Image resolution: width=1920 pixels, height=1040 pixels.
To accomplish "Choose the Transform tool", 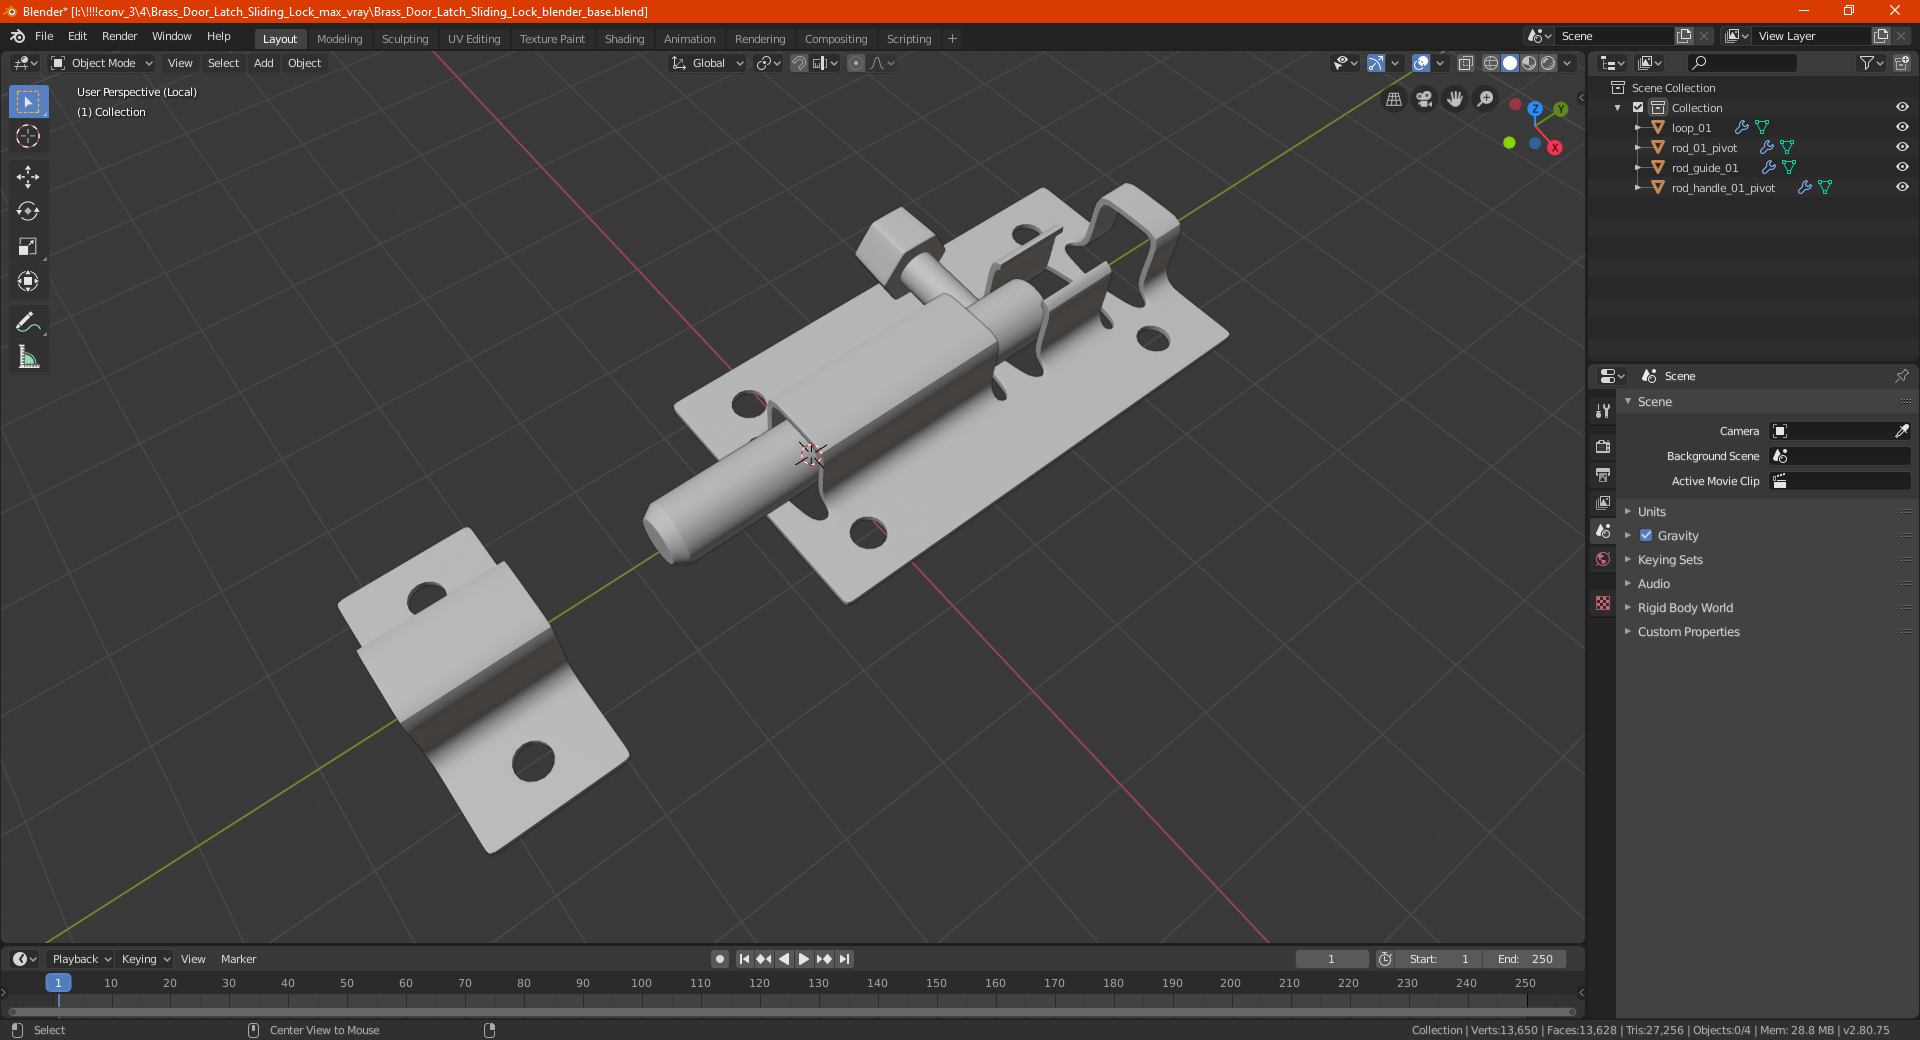I will coord(28,281).
